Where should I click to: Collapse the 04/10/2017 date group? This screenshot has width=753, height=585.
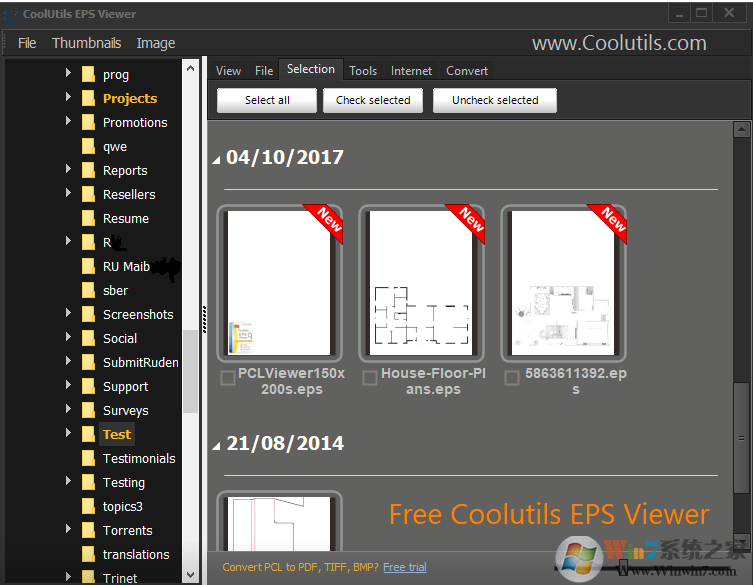click(x=217, y=160)
